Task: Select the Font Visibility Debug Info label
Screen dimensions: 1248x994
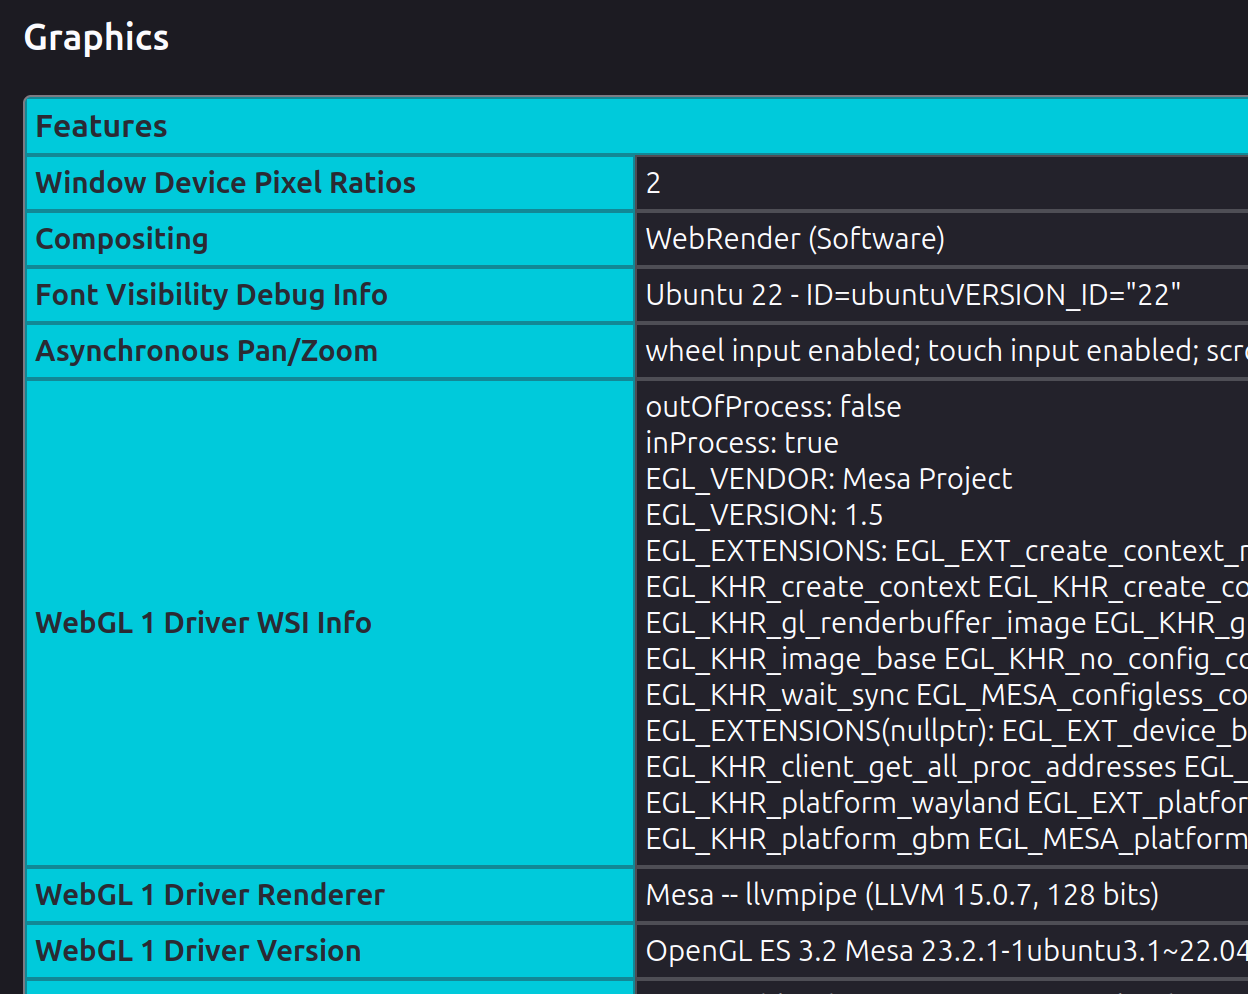Action: pyautogui.click(x=211, y=295)
